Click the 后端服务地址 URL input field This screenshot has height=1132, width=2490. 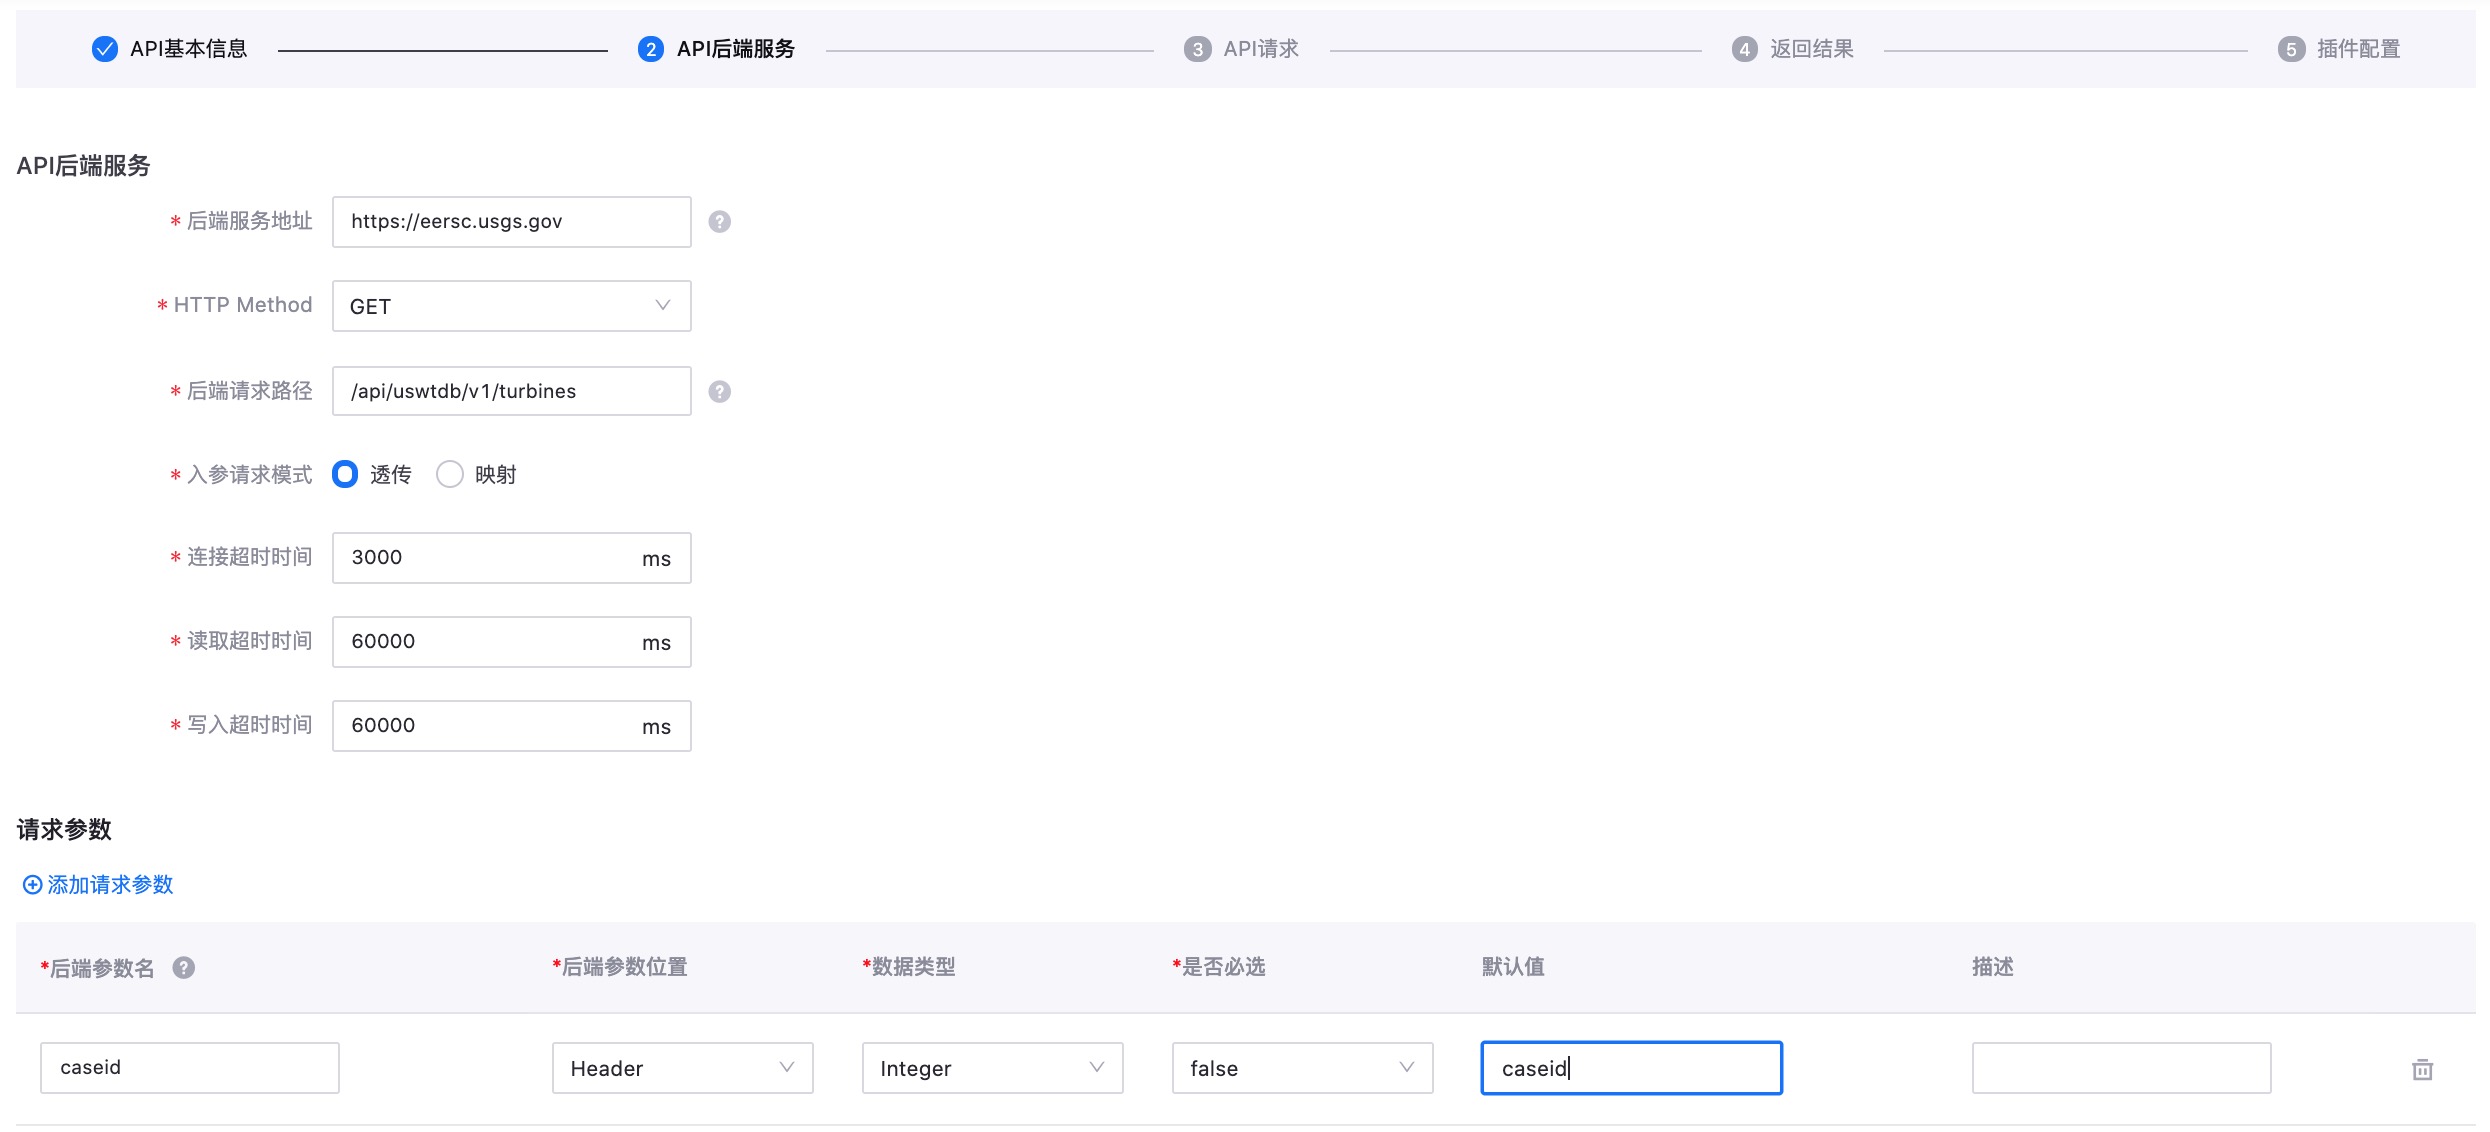coord(511,222)
